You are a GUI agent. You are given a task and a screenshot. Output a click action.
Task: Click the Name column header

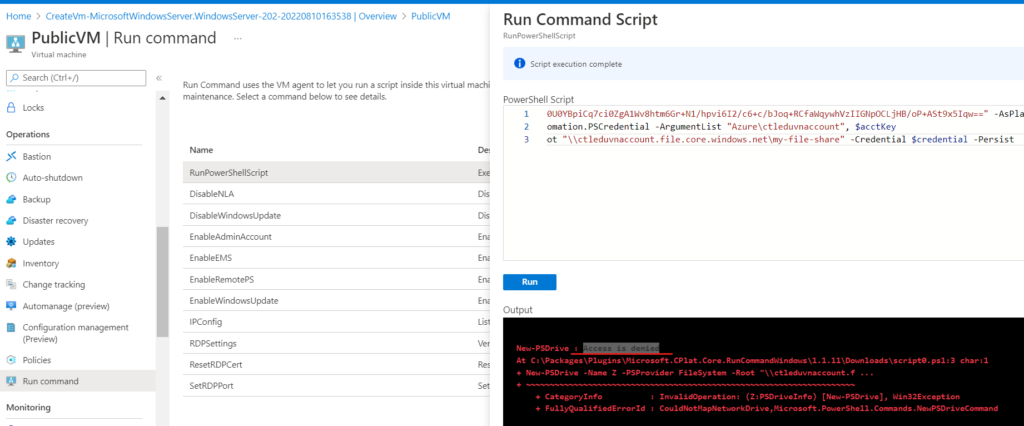pyautogui.click(x=200, y=150)
